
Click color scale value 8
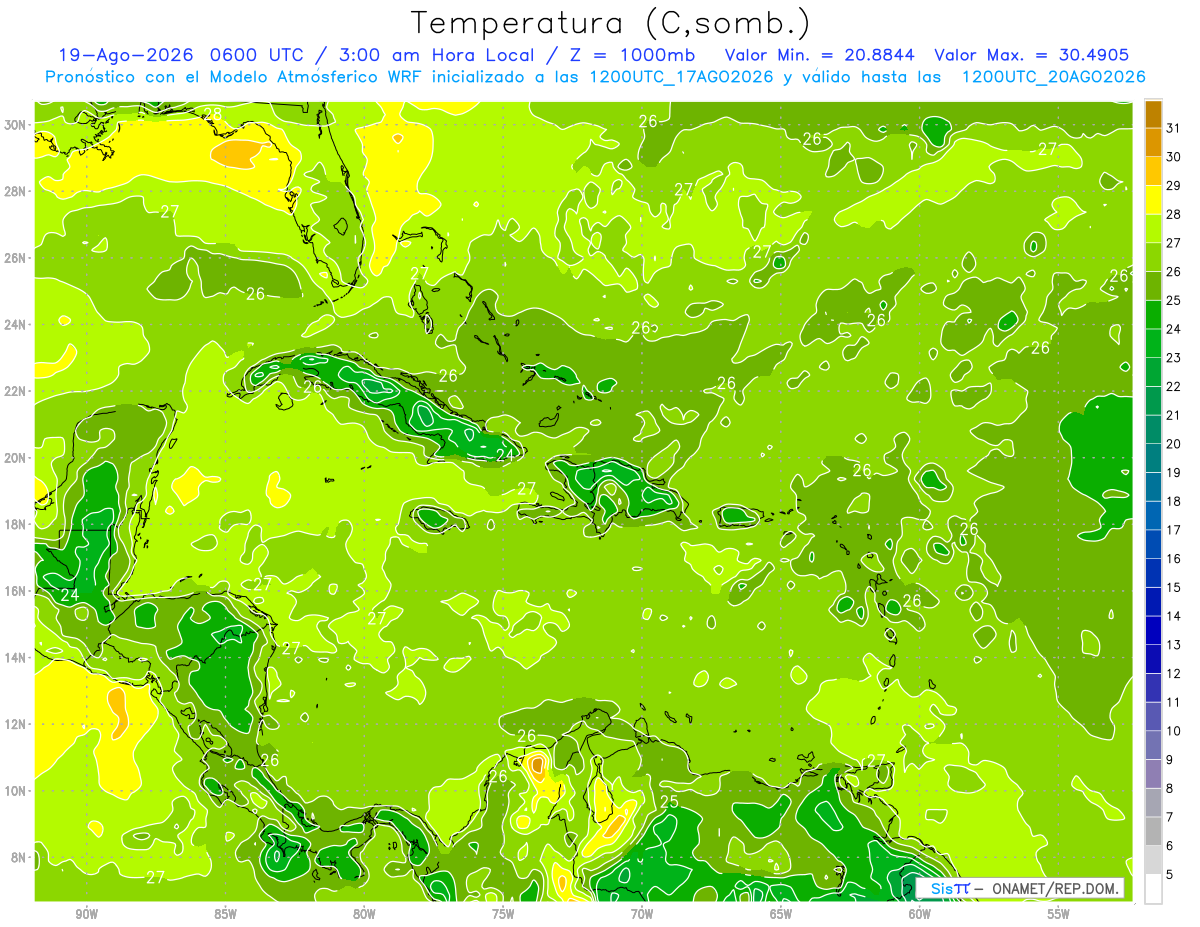point(1170,788)
